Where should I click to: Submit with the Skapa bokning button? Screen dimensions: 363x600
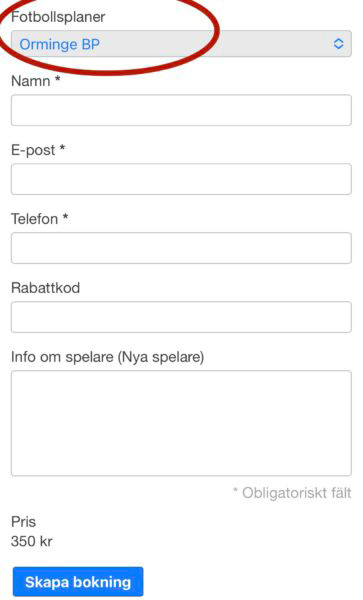(x=78, y=582)
